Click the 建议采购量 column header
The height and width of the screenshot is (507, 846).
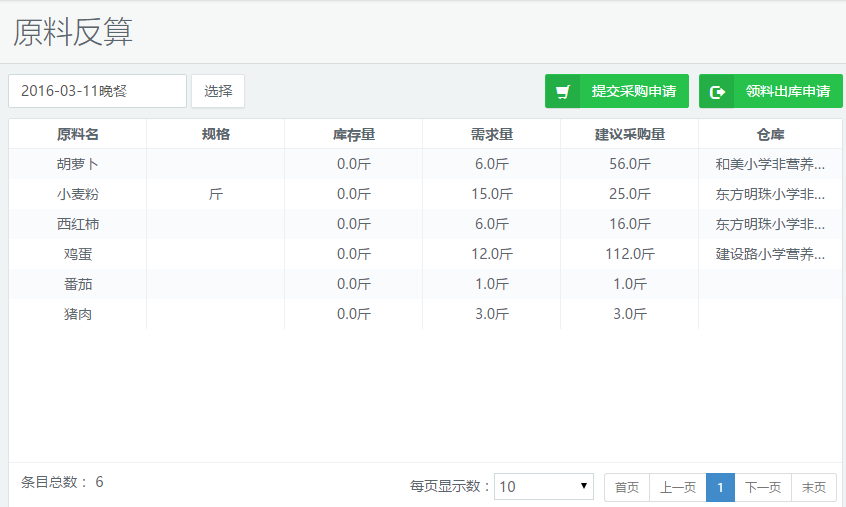tap(629, 134)
